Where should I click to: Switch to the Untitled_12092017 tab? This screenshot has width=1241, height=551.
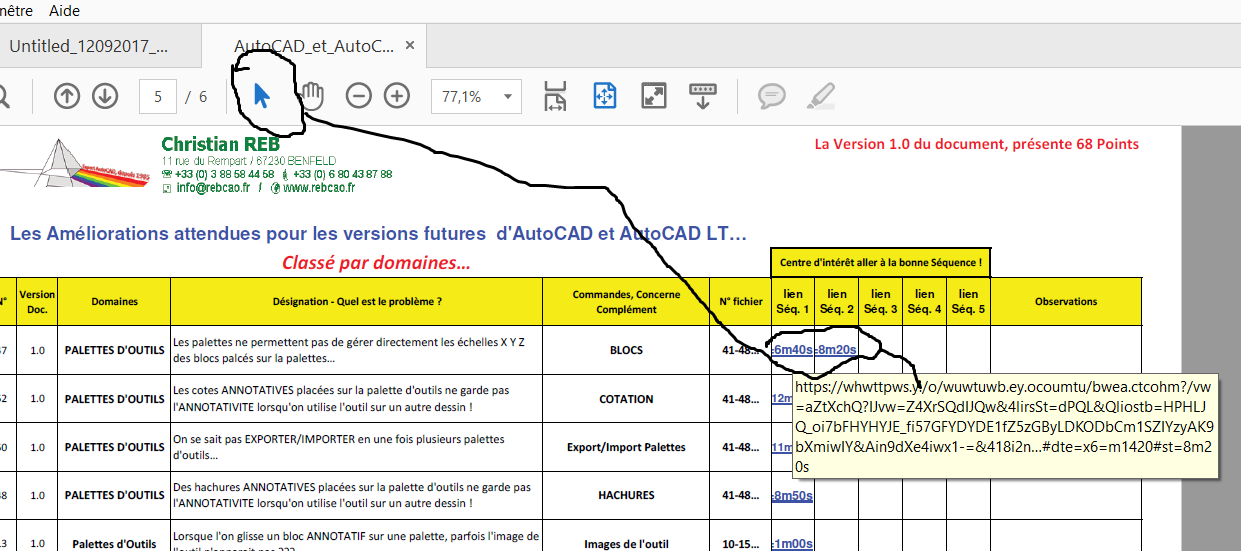pyautogui.click(x=89, y=46)
